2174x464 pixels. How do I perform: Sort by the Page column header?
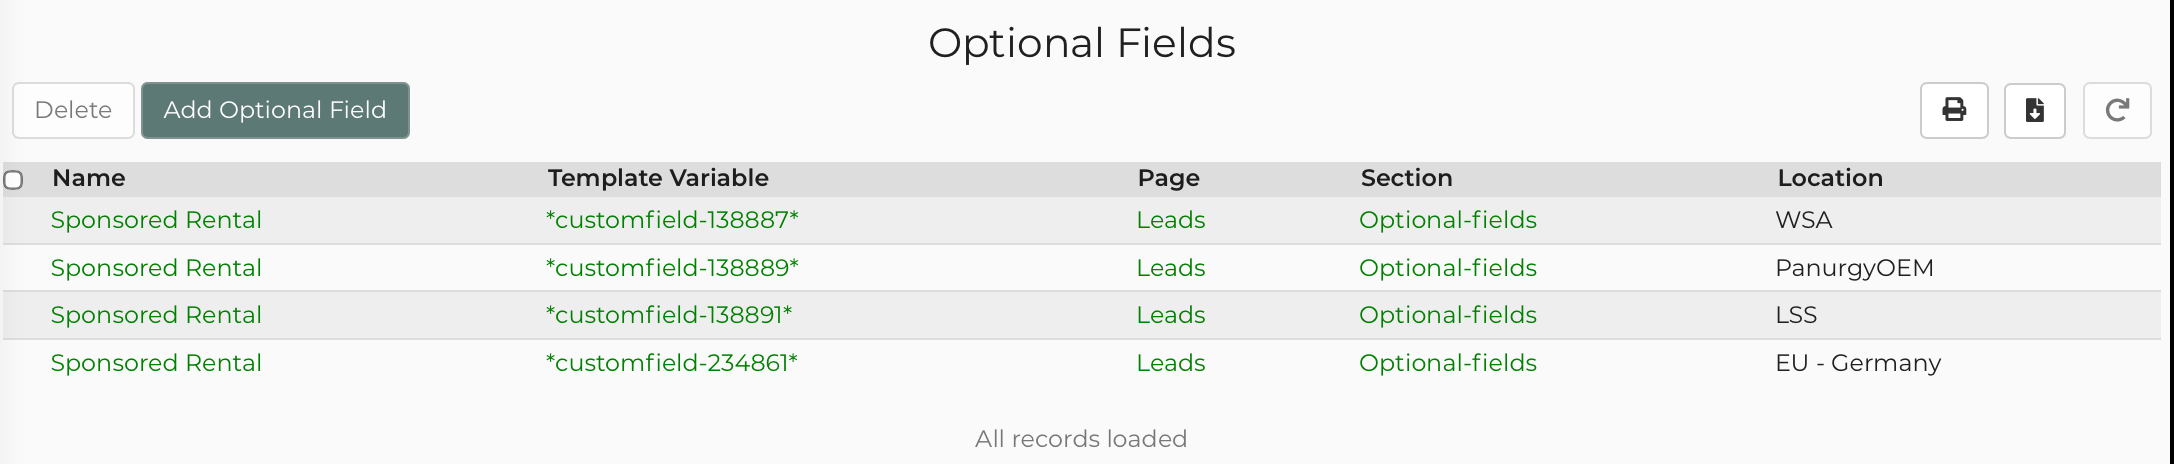[x=1168, y=178]
